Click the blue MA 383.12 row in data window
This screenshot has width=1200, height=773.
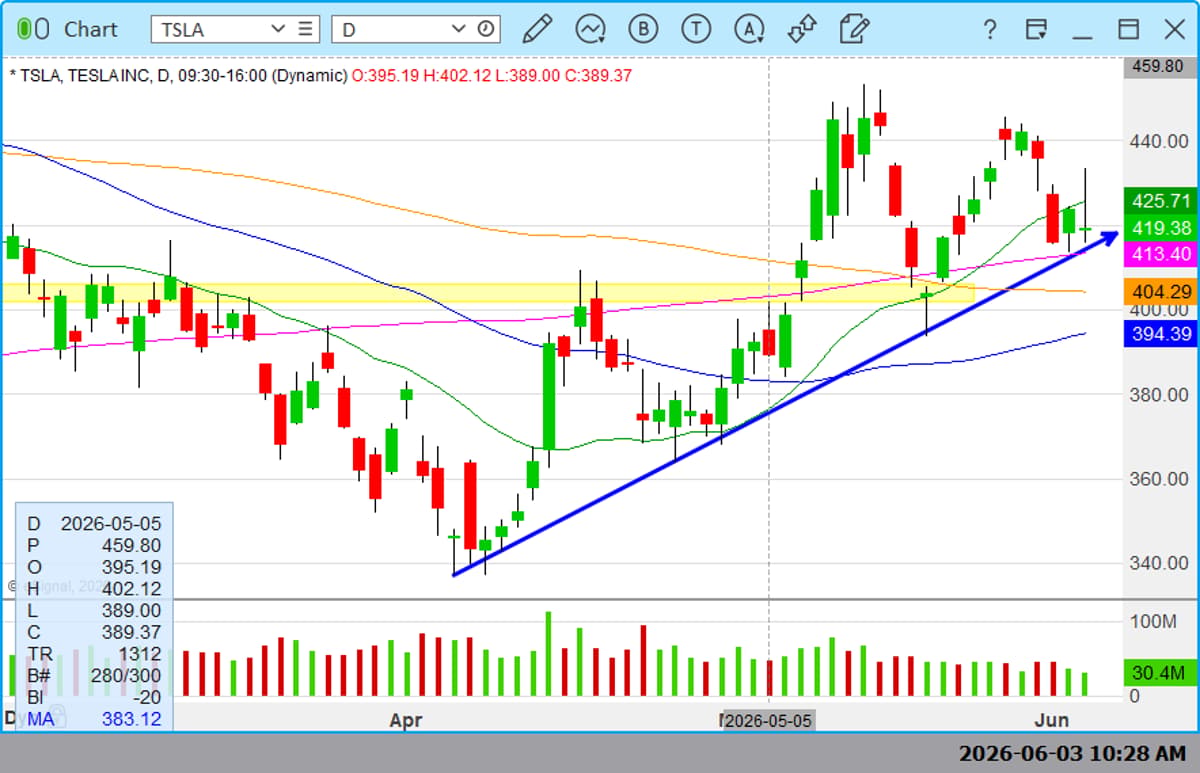tap(93, 719)
